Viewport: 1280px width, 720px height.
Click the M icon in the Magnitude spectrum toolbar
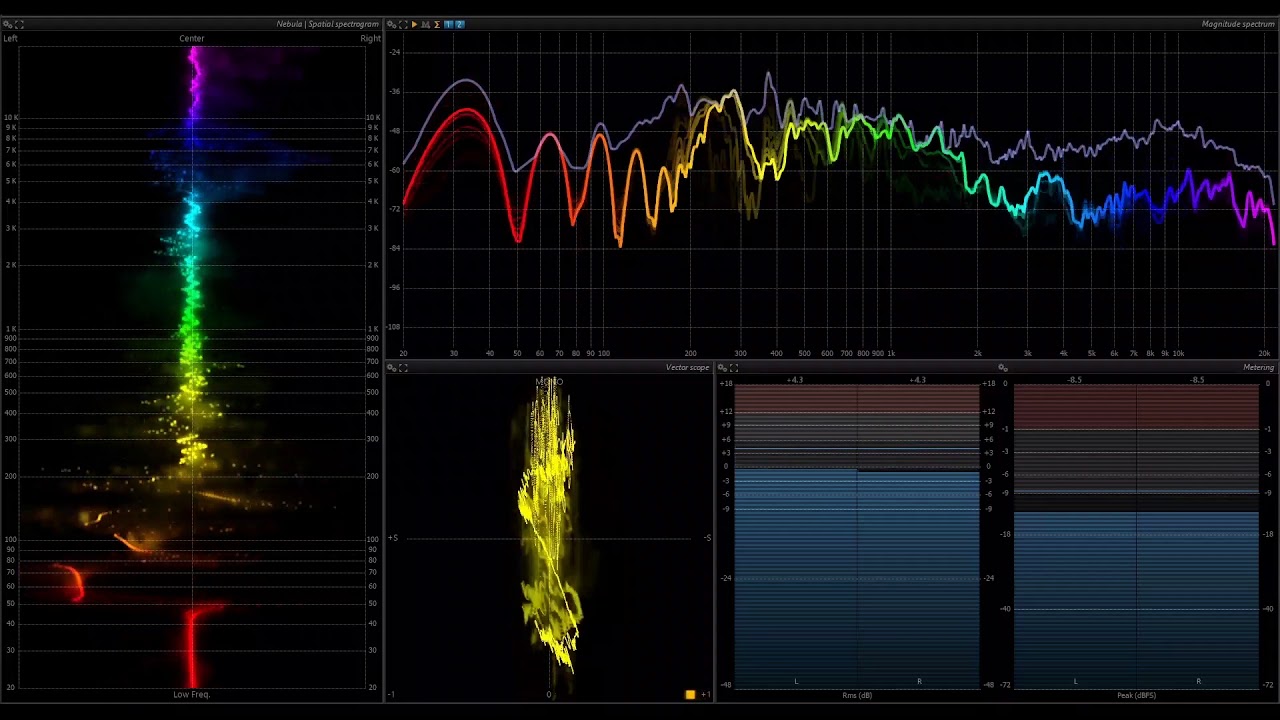pos(425,24)
